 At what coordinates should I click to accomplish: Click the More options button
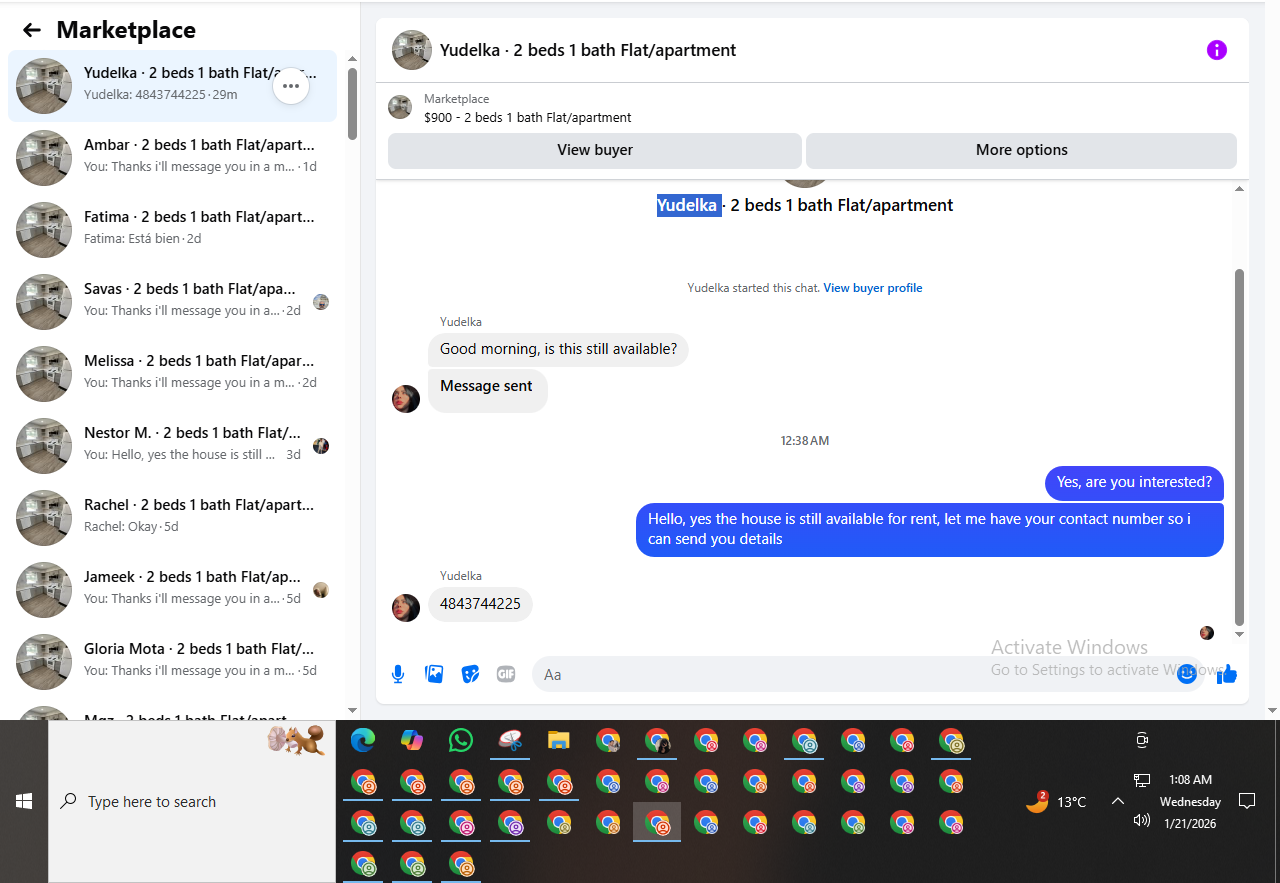pyautogui.click(x=1022, y=150)
